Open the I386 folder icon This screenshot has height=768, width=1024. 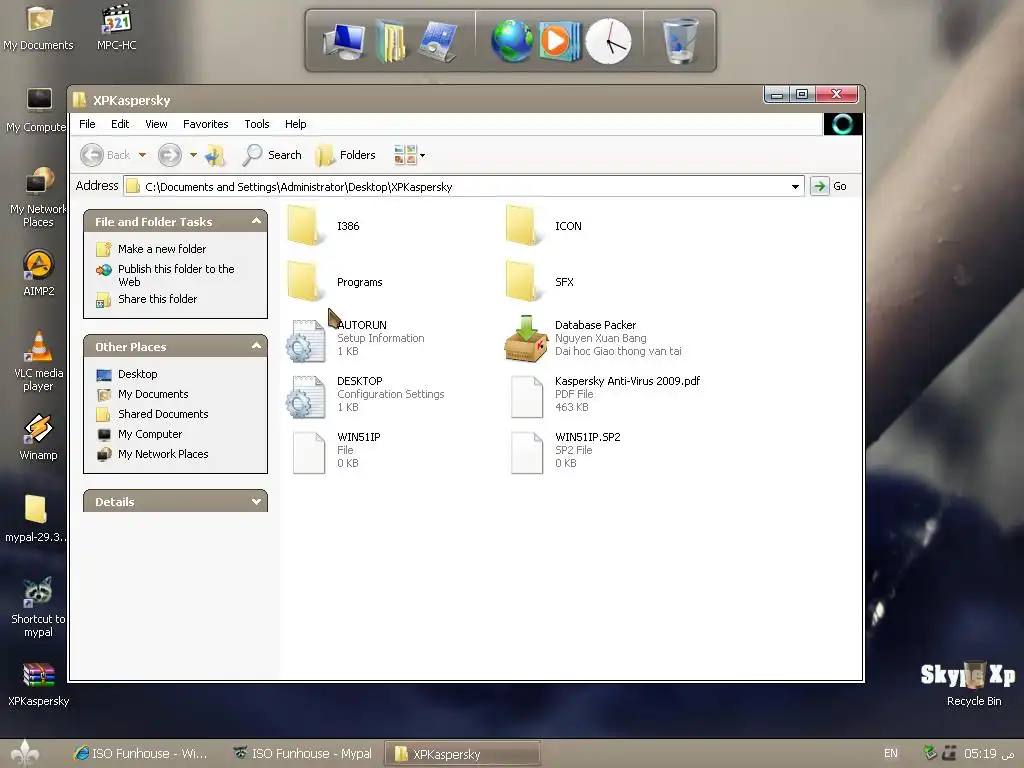pyautogui.click(x=306, y=225)
